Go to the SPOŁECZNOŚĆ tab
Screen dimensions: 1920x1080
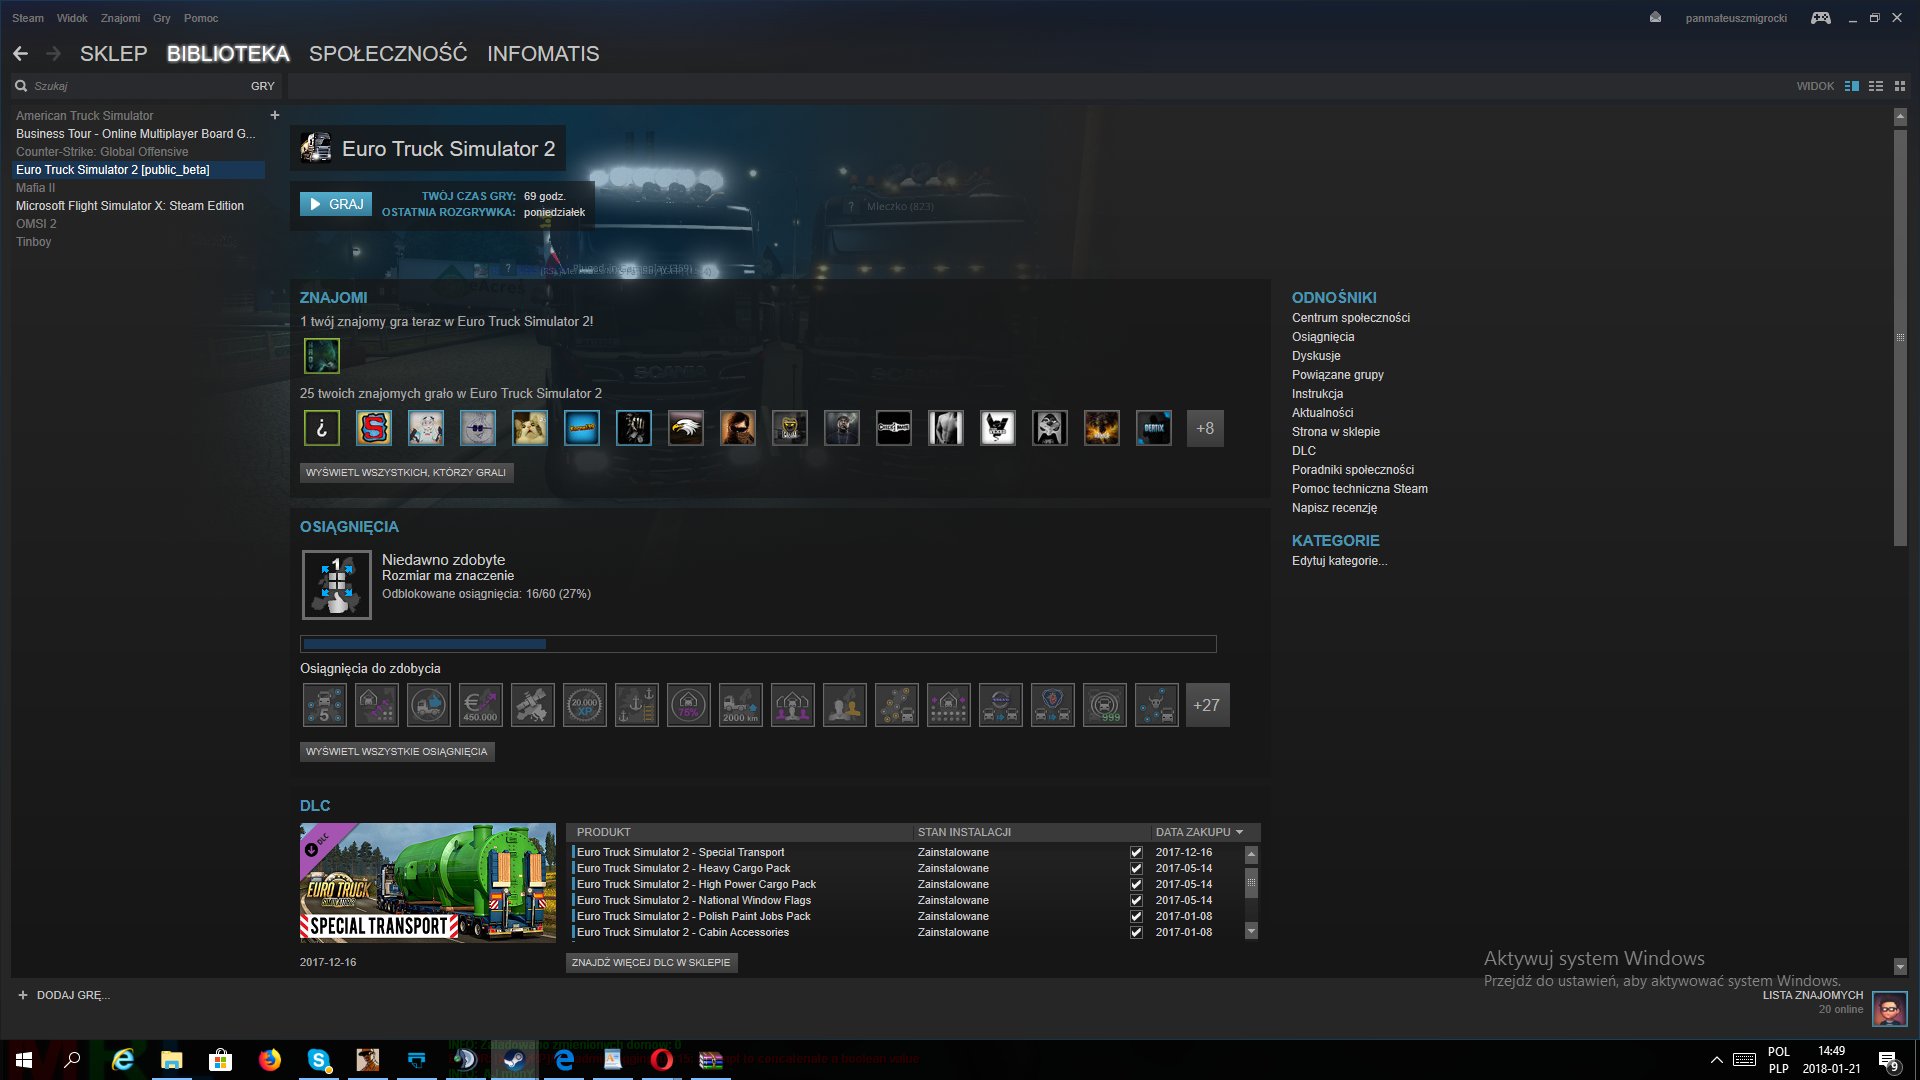pyautogui.click(x=388, y=54)
